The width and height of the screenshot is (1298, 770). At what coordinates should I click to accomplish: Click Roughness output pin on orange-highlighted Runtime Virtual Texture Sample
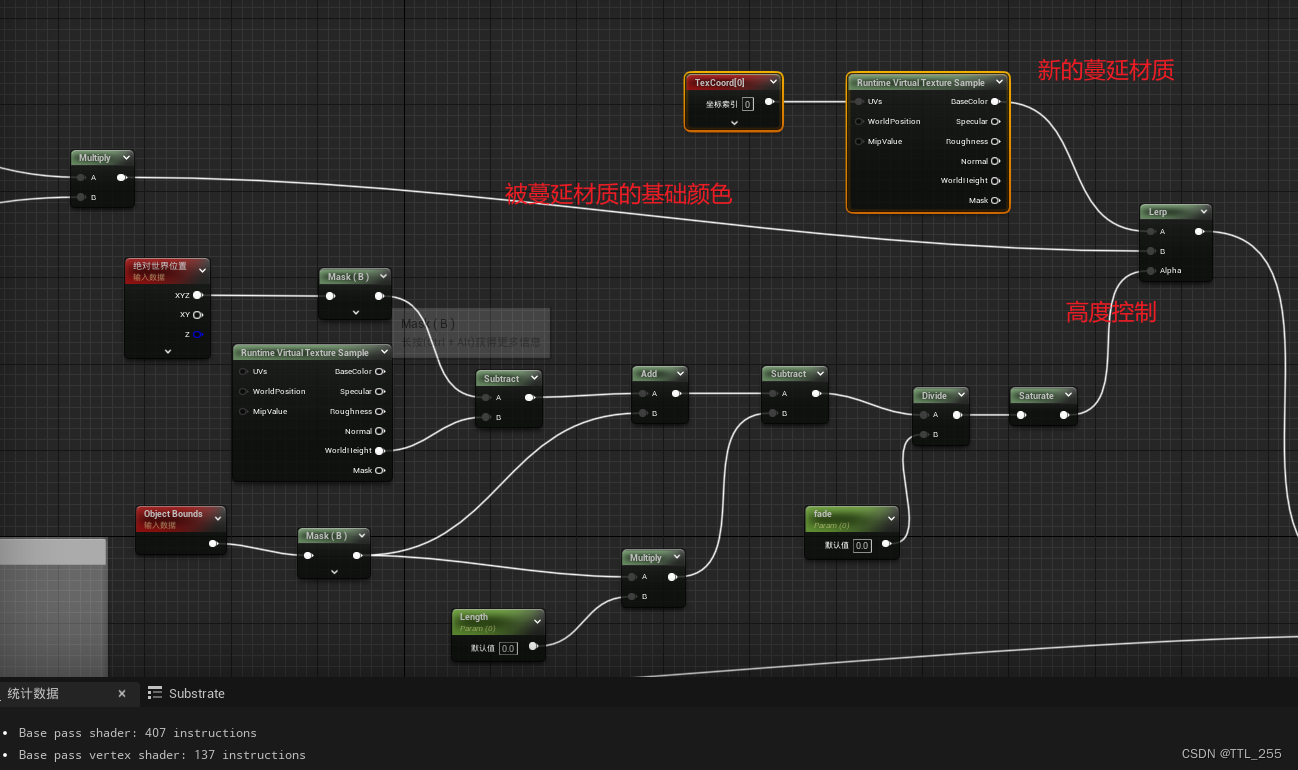tap(996, 141)
